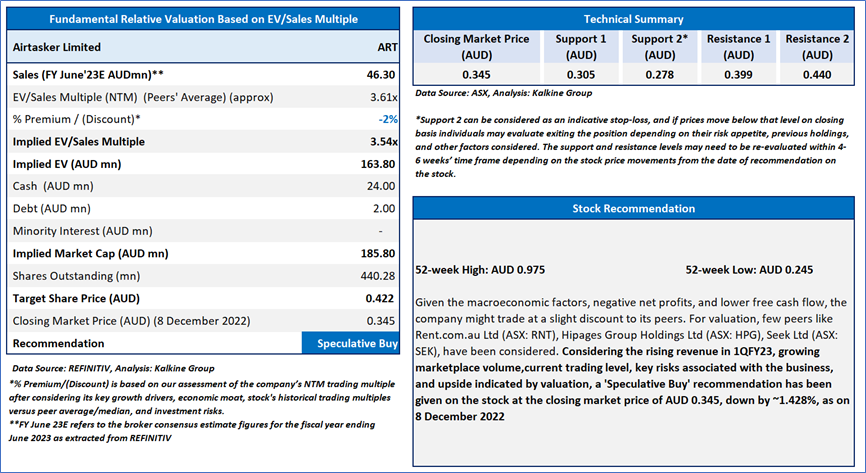This screenshot has height=473, width=866.
Task: Click the 'Implied EV (AUD mn)' label
Action: (x=67, y=164)
